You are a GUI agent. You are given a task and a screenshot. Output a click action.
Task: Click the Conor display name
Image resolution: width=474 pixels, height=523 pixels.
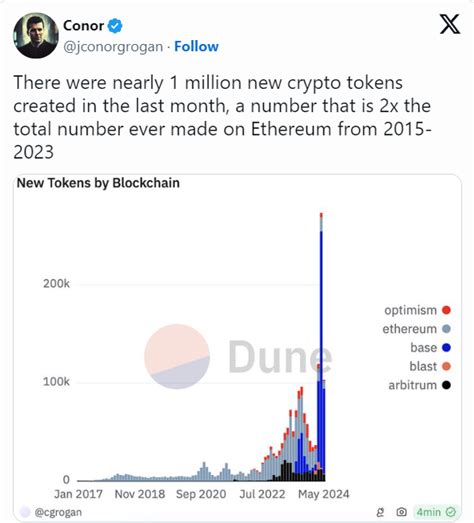(x=83, y=26)
